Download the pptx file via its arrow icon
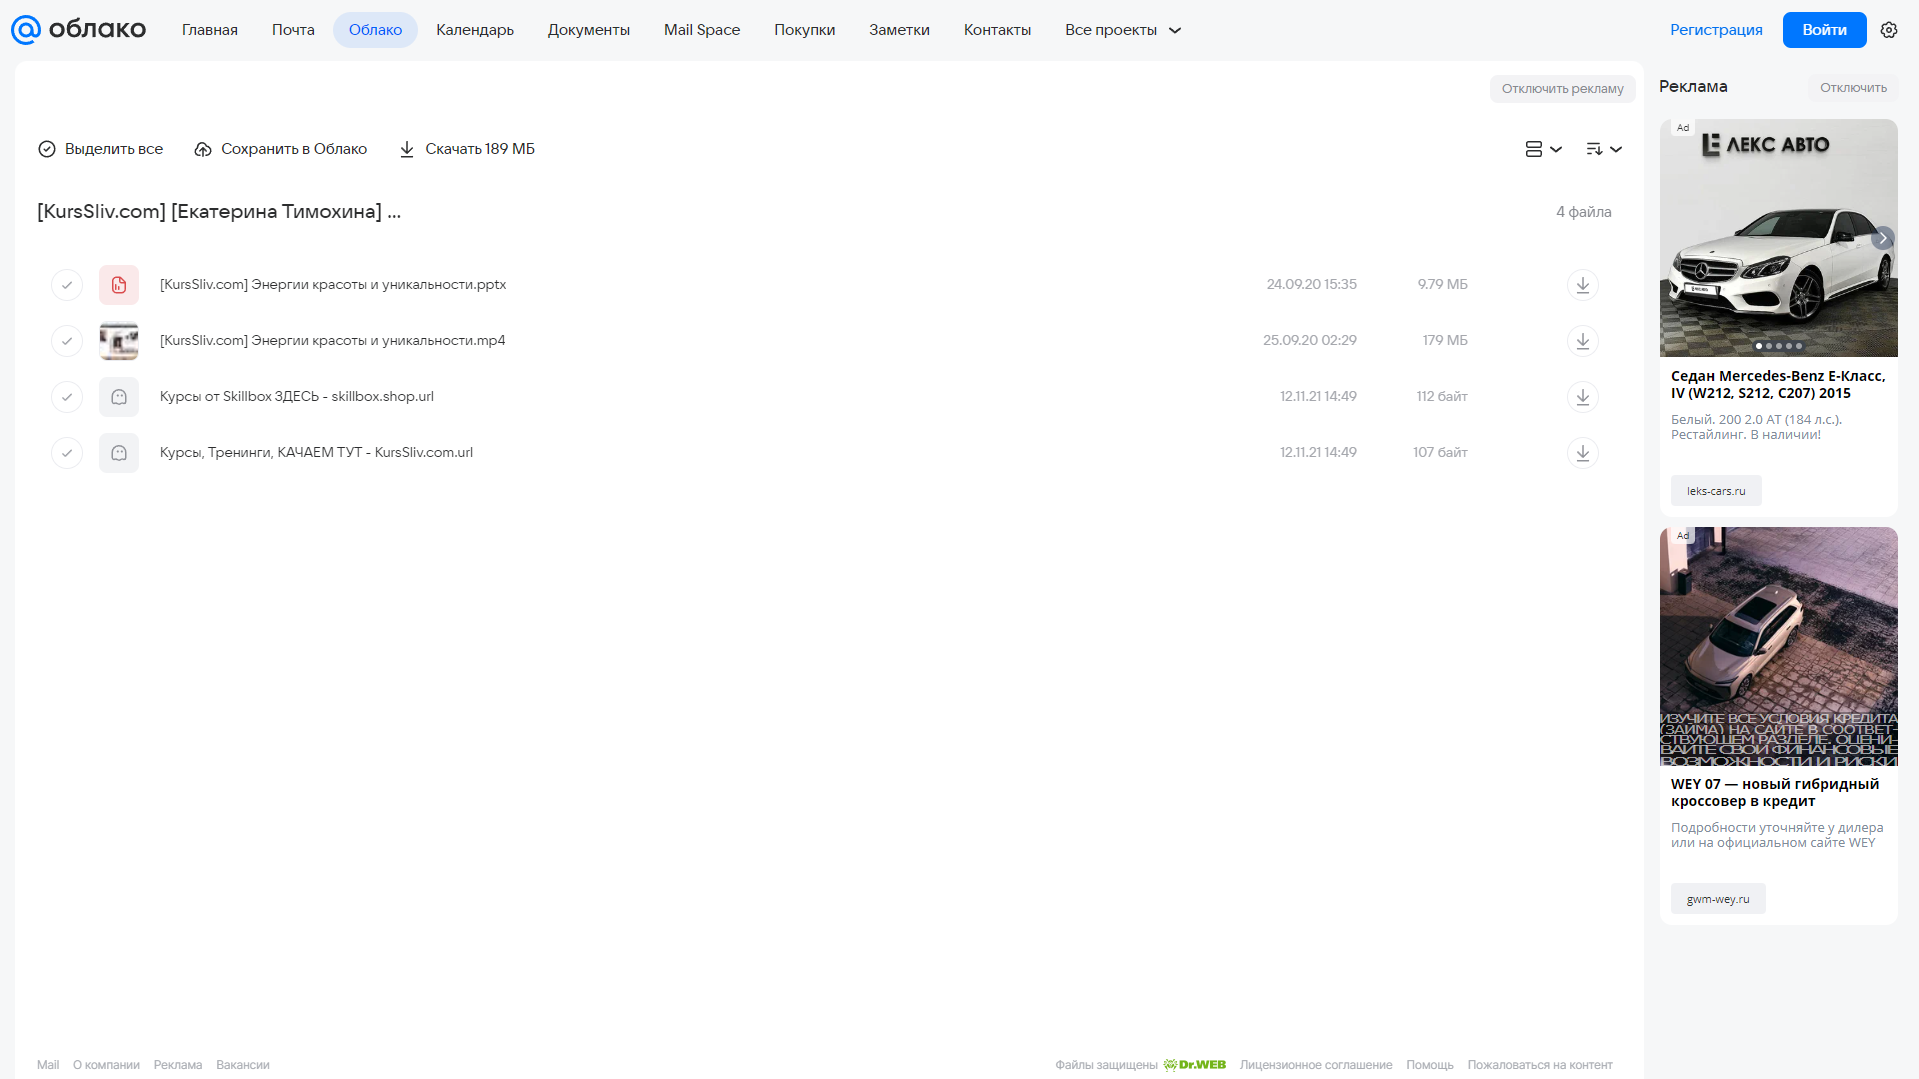The width and height of the screenshot is (1919, 1079). tap(1582, 285)
